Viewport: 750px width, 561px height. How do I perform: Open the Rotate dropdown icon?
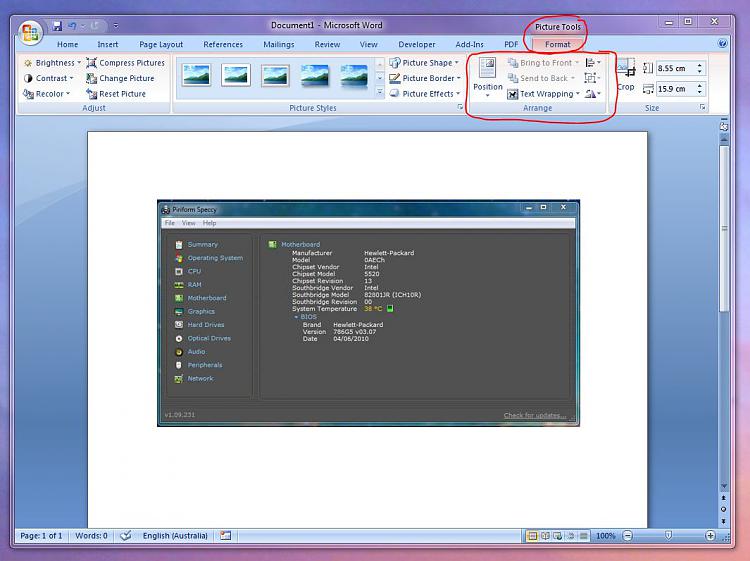[x=593, y=94]
